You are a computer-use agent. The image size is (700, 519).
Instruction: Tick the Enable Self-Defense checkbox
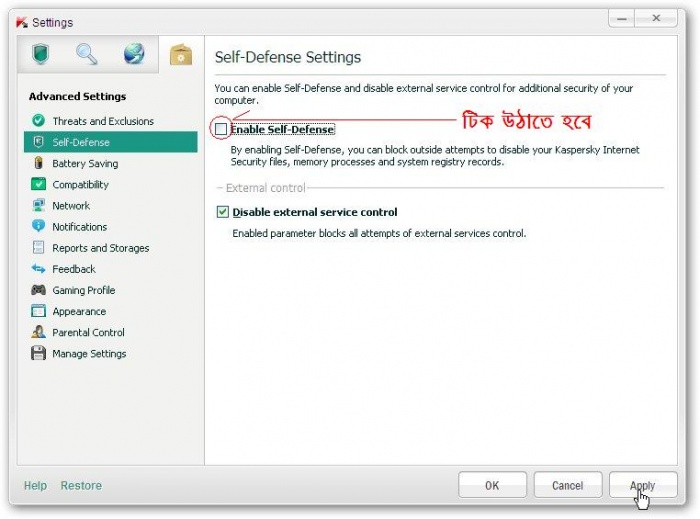tap(221, 129)
